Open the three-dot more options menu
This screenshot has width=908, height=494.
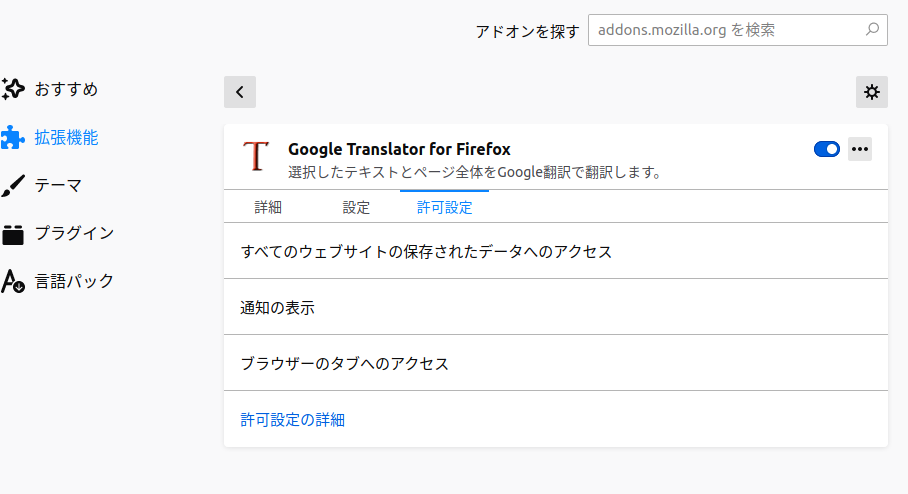[x=860, y=149]
